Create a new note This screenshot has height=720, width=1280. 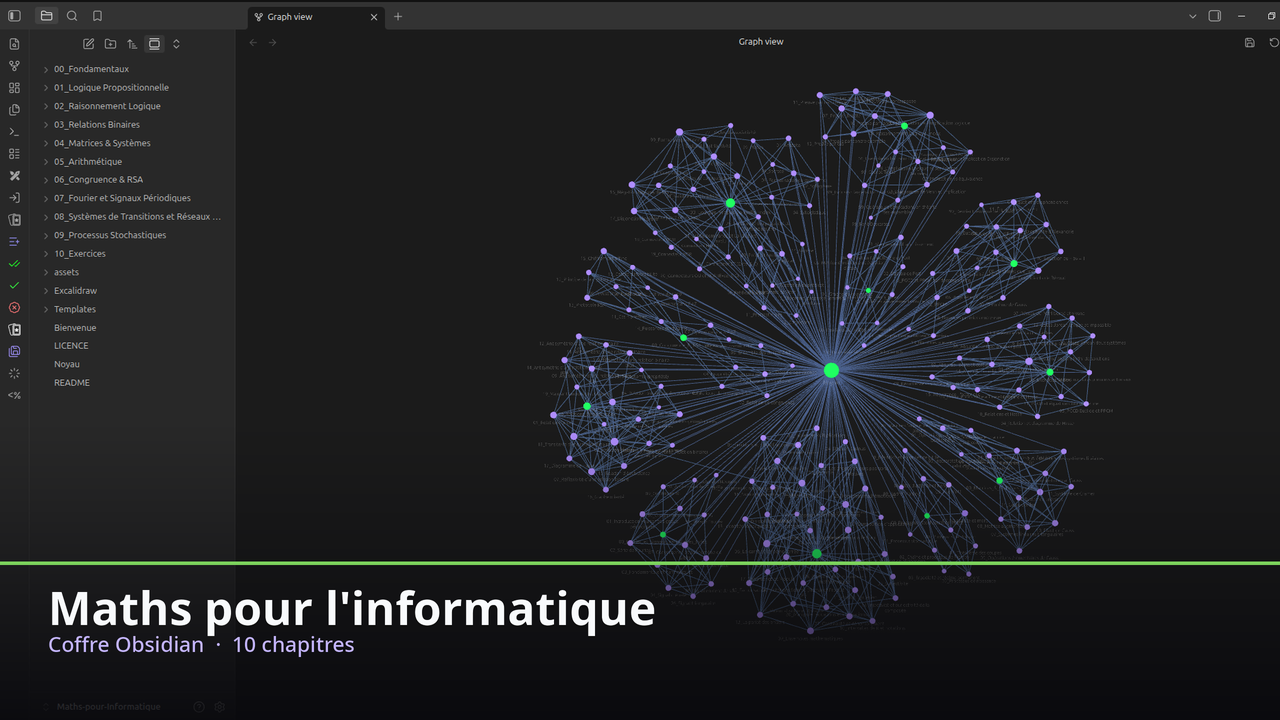[x=88, y=44]
